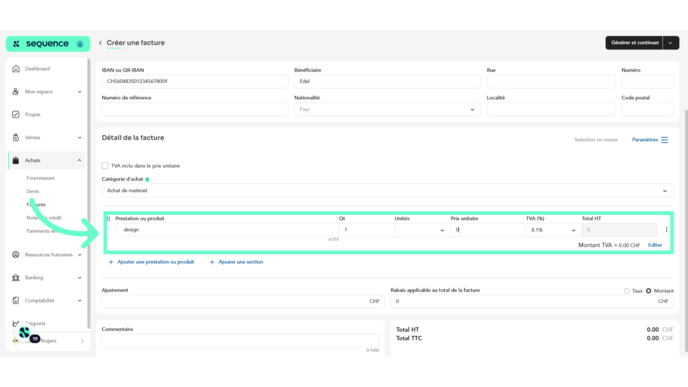Click the Achats shopping bag icon
The image size is (688, 387).
click(16, 160)
